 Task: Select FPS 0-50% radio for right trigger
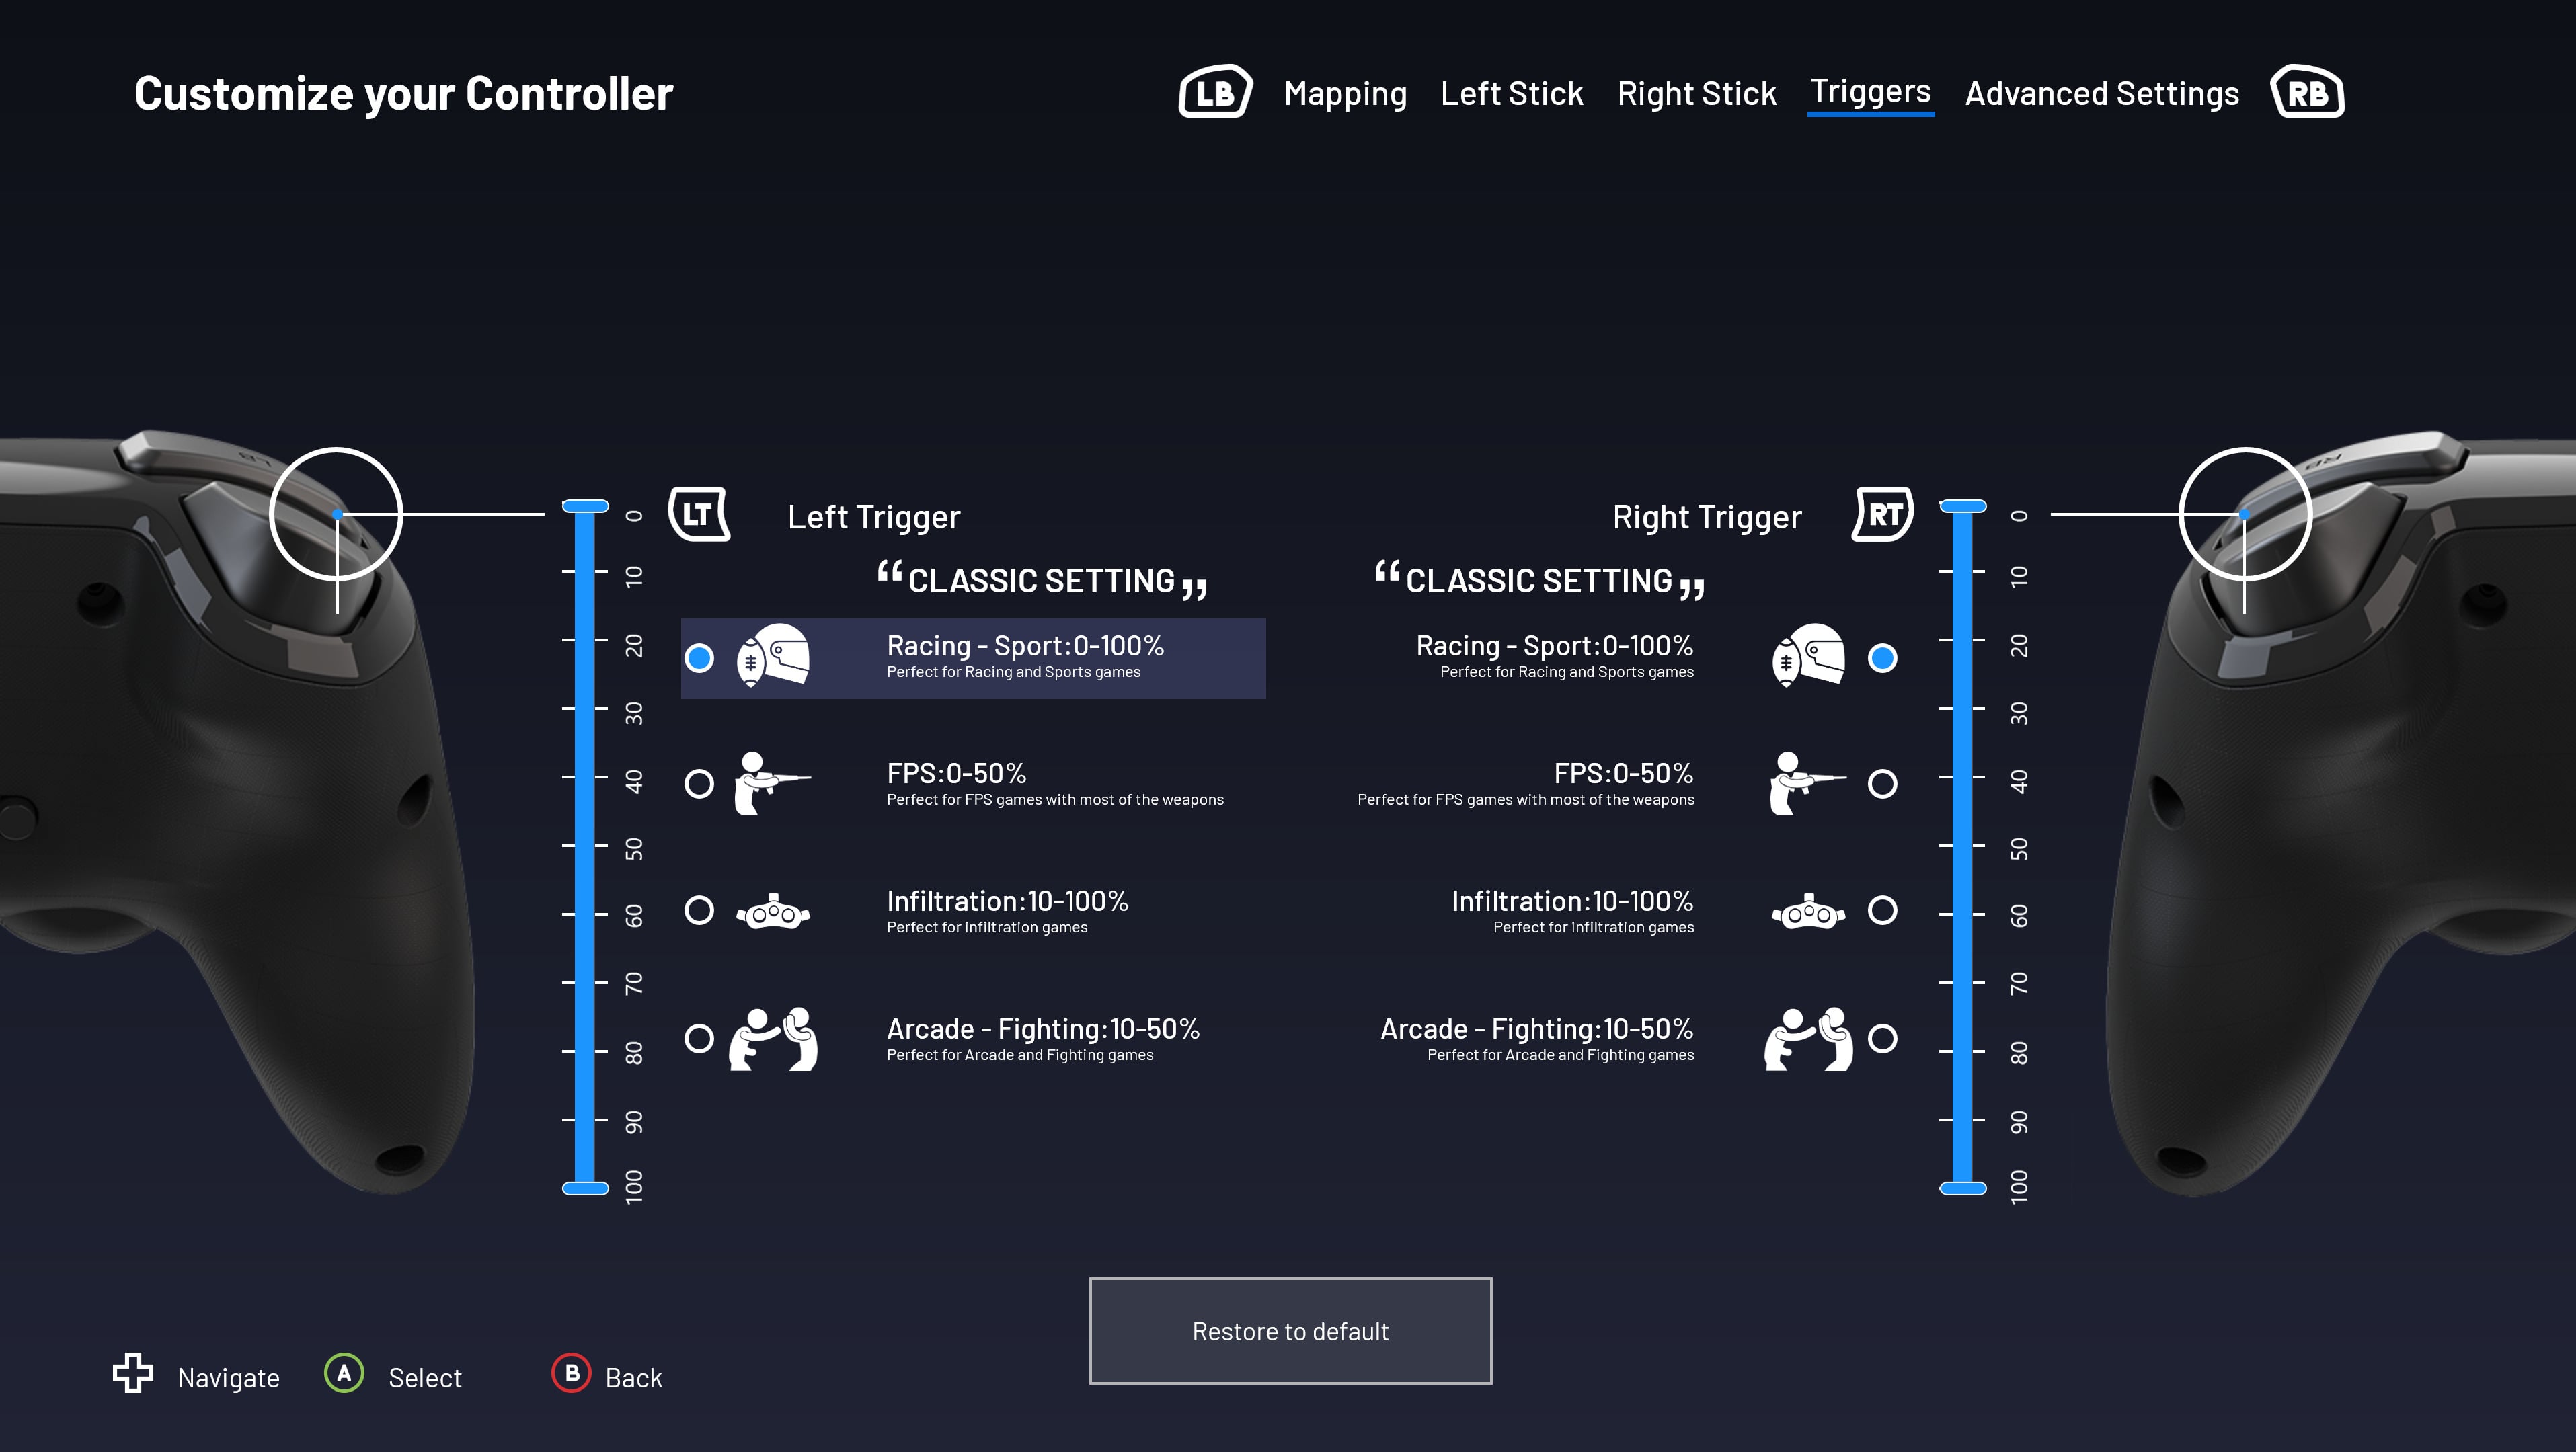(x=1882, y=784)
